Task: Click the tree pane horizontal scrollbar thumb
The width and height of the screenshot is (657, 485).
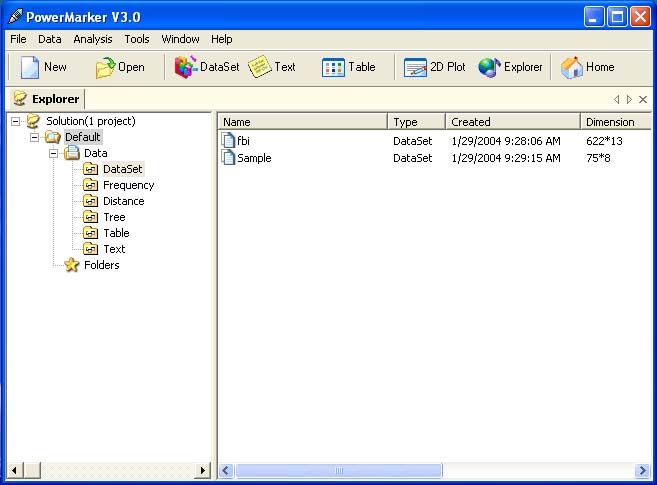Action: click(32, 470)
